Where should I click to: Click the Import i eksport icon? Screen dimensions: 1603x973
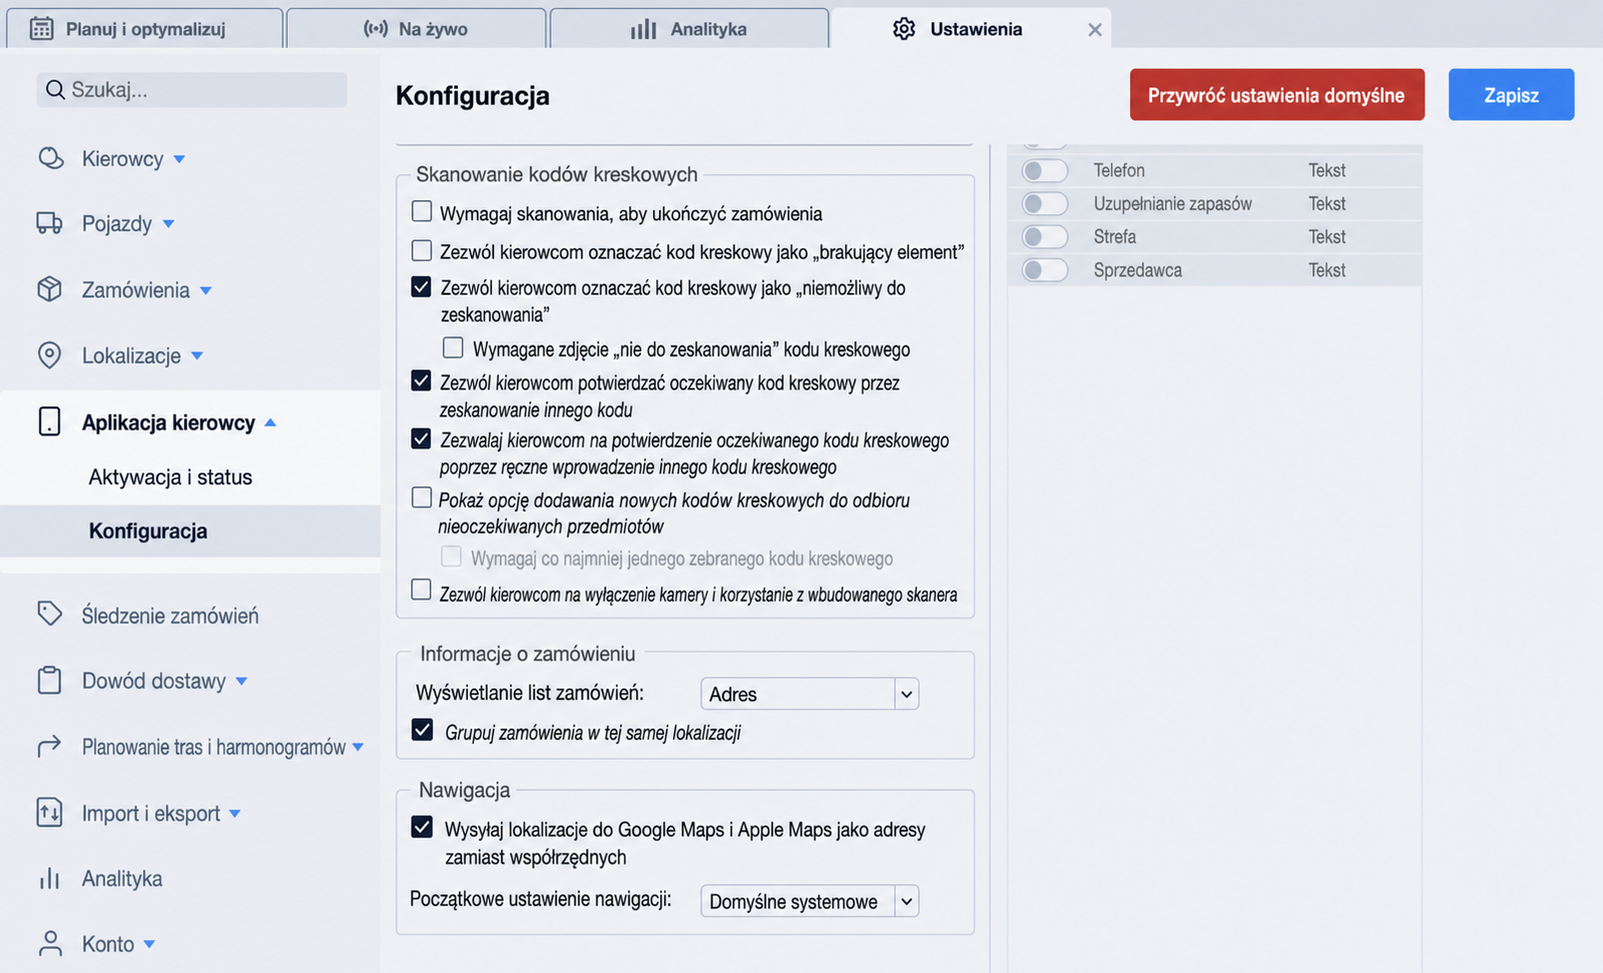tap(49, 812)
